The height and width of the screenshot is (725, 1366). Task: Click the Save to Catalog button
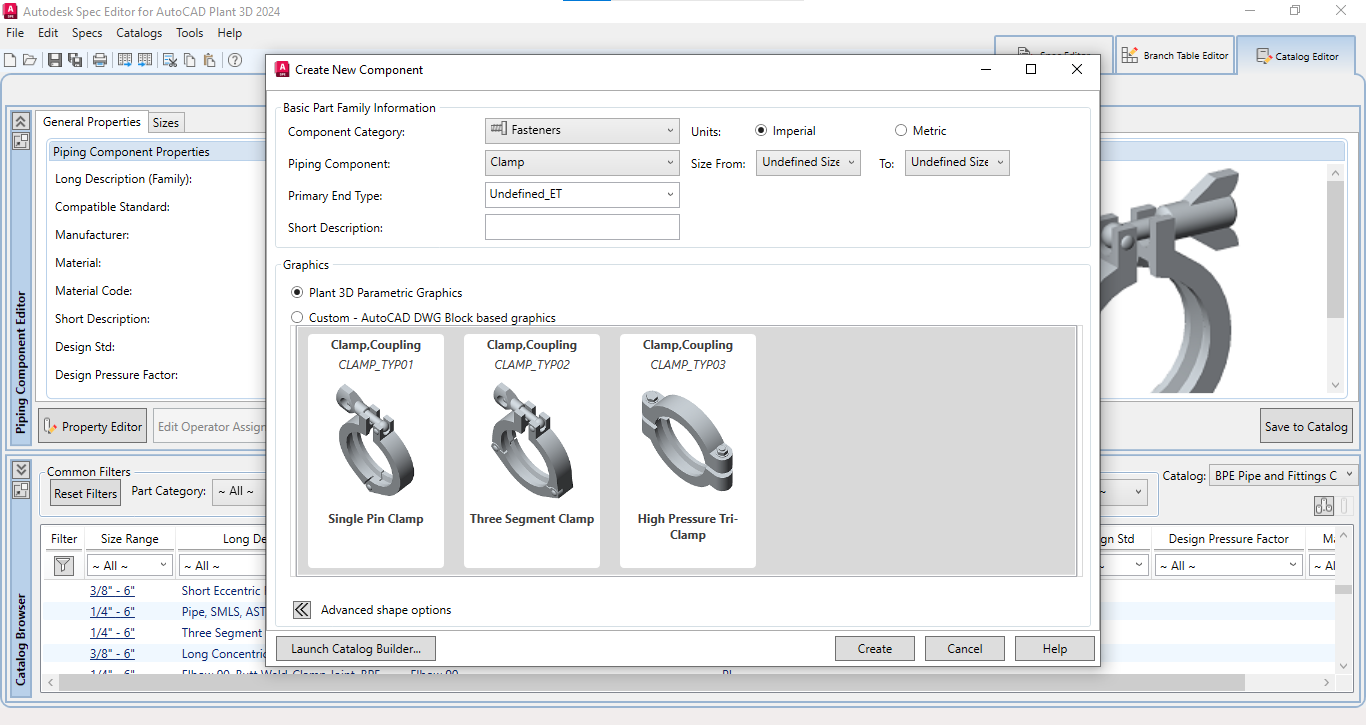click(x=1306, y=427)
